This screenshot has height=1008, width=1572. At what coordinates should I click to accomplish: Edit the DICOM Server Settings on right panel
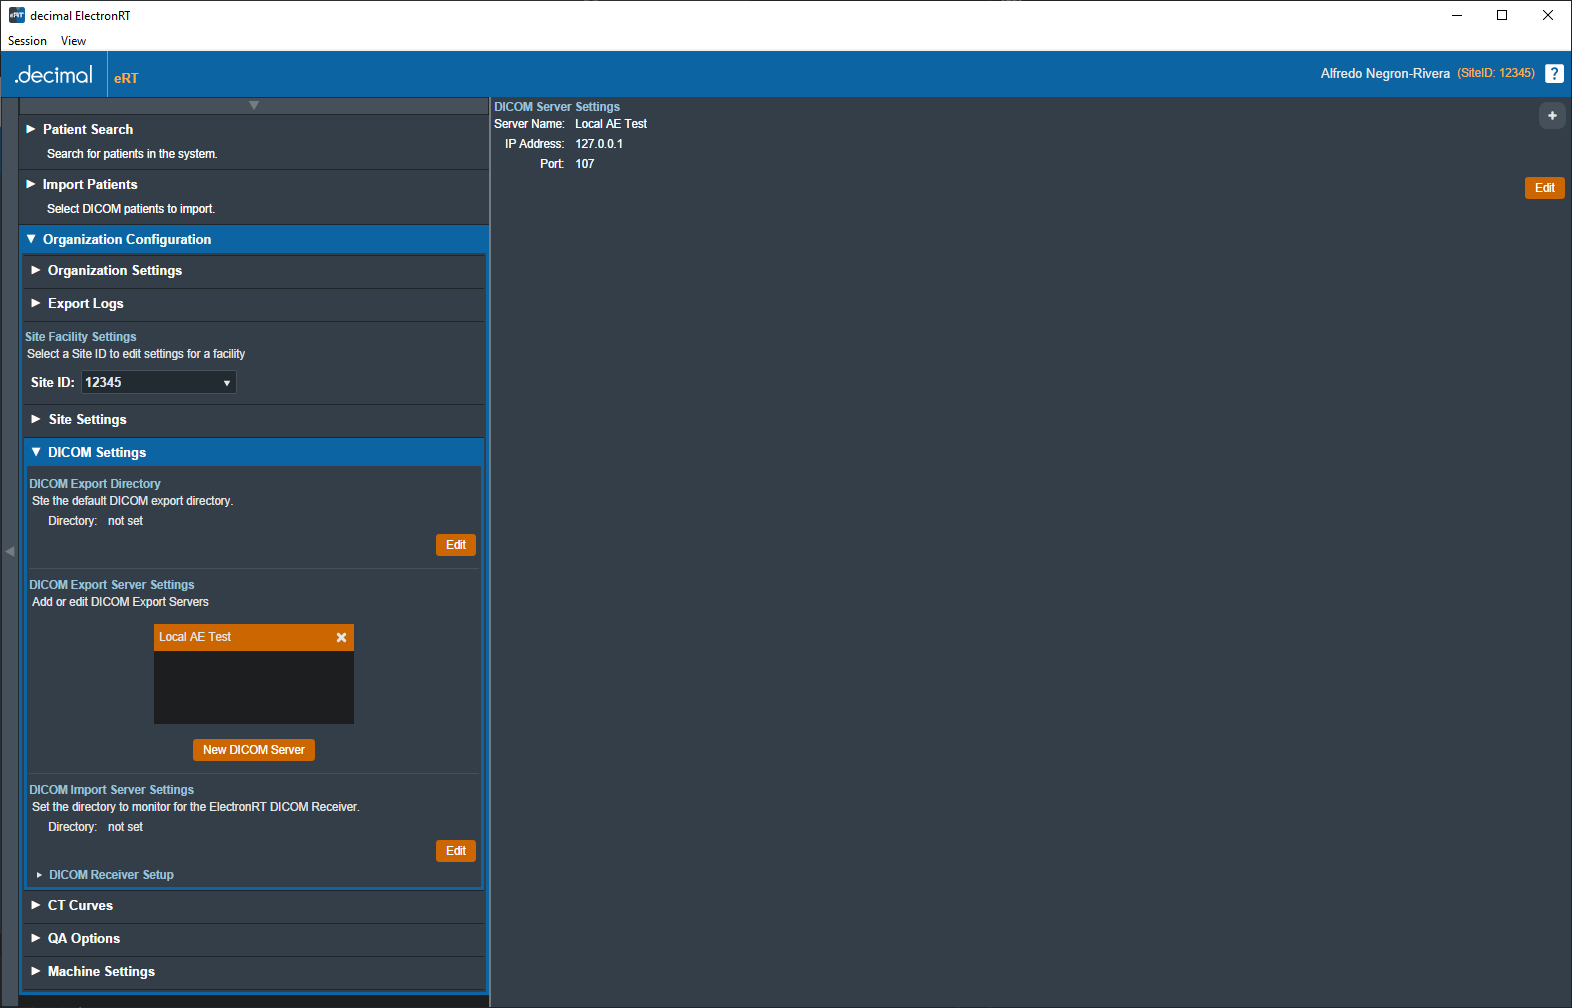tap(1544, 188)
